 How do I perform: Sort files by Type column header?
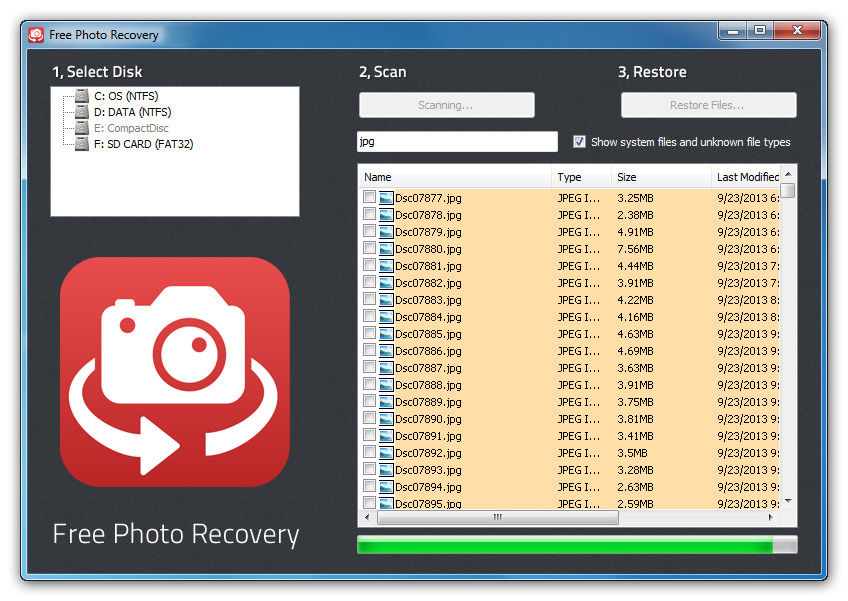pyautogui.click(x=581, y=177)
